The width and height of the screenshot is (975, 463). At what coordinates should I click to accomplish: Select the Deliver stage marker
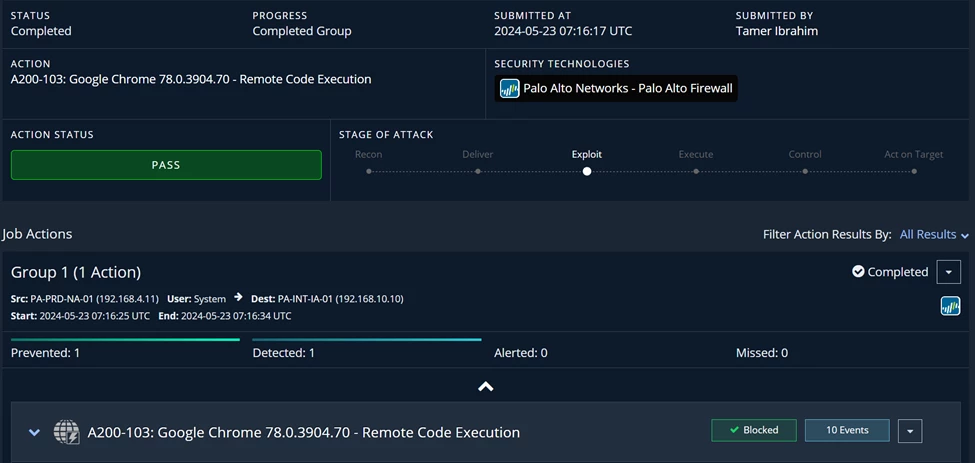click(478, 171)
